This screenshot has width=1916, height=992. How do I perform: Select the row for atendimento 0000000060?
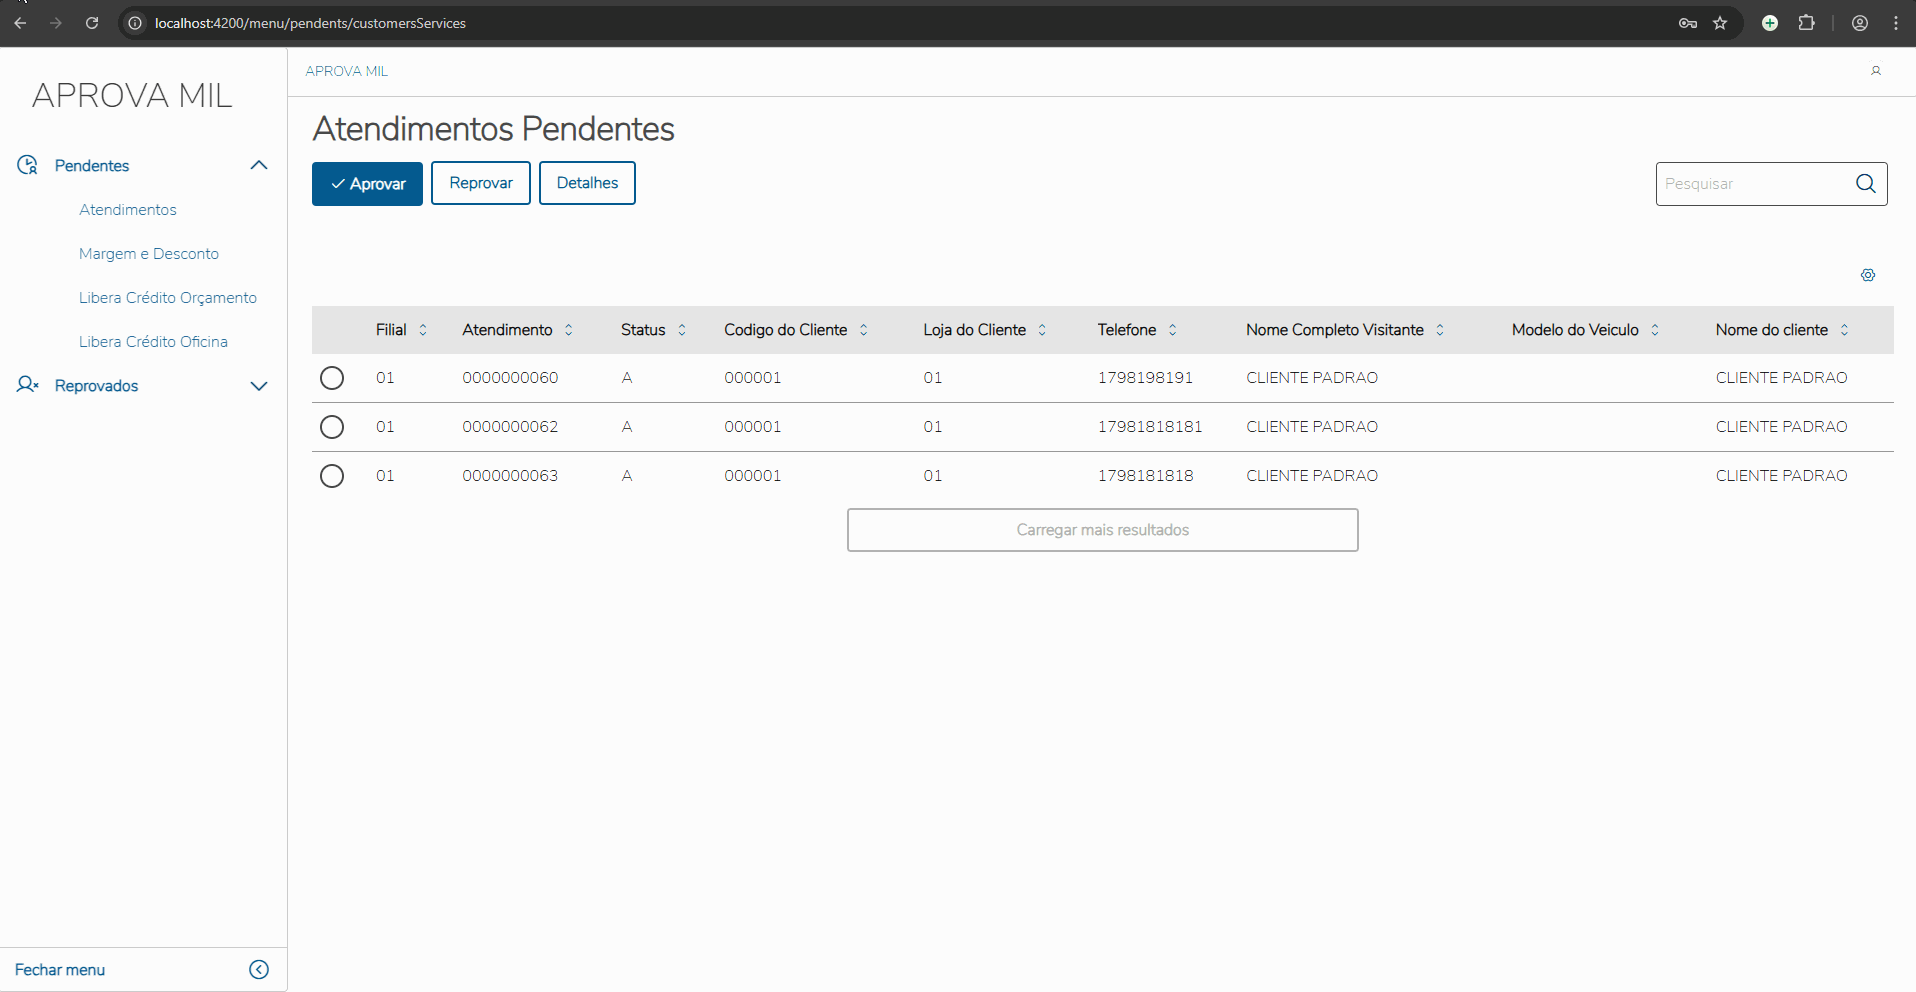click(x=332, y=378)
